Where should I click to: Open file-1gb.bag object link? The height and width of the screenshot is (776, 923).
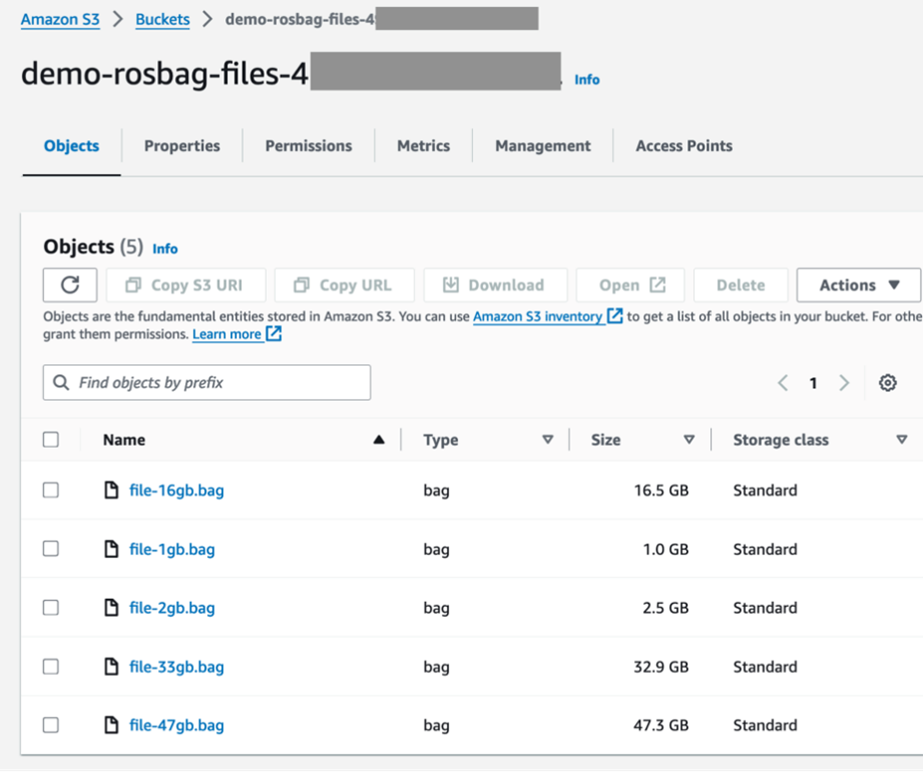point(172,549)
